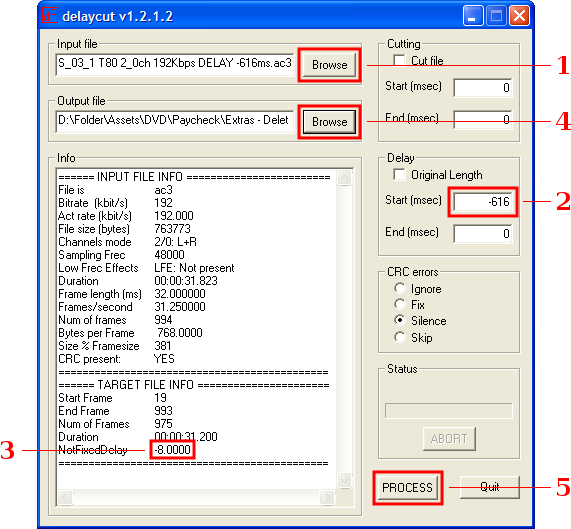Choose the Silence CRC errors option
Viewport: 571px width, 529px height.
pyautogui.click(x=399, y=320)
